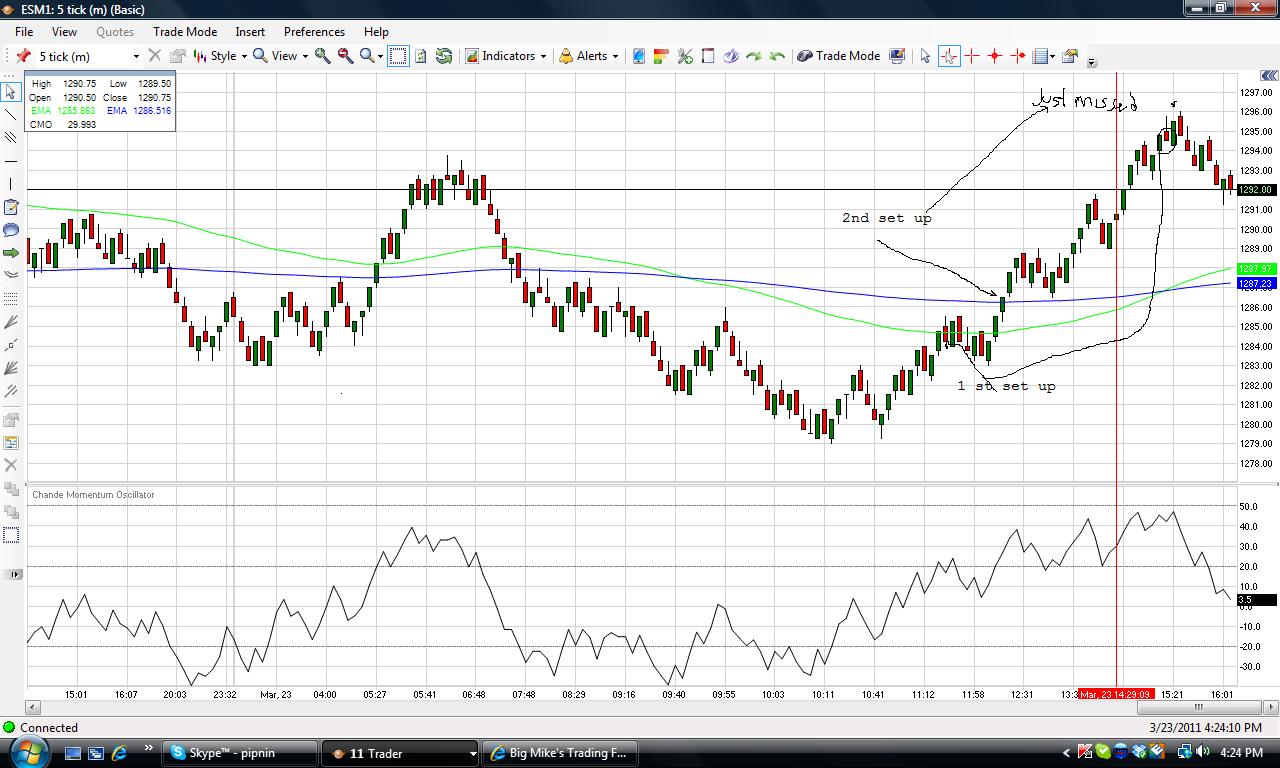Click the Windows Start button
1280x768 pixels.
click(x=28, y=752)
